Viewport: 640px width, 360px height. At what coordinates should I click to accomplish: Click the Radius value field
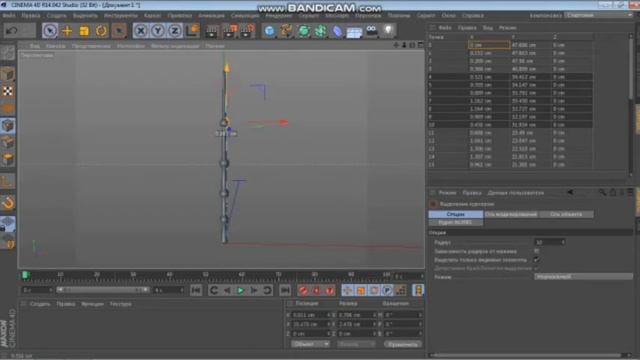(550, 242)
